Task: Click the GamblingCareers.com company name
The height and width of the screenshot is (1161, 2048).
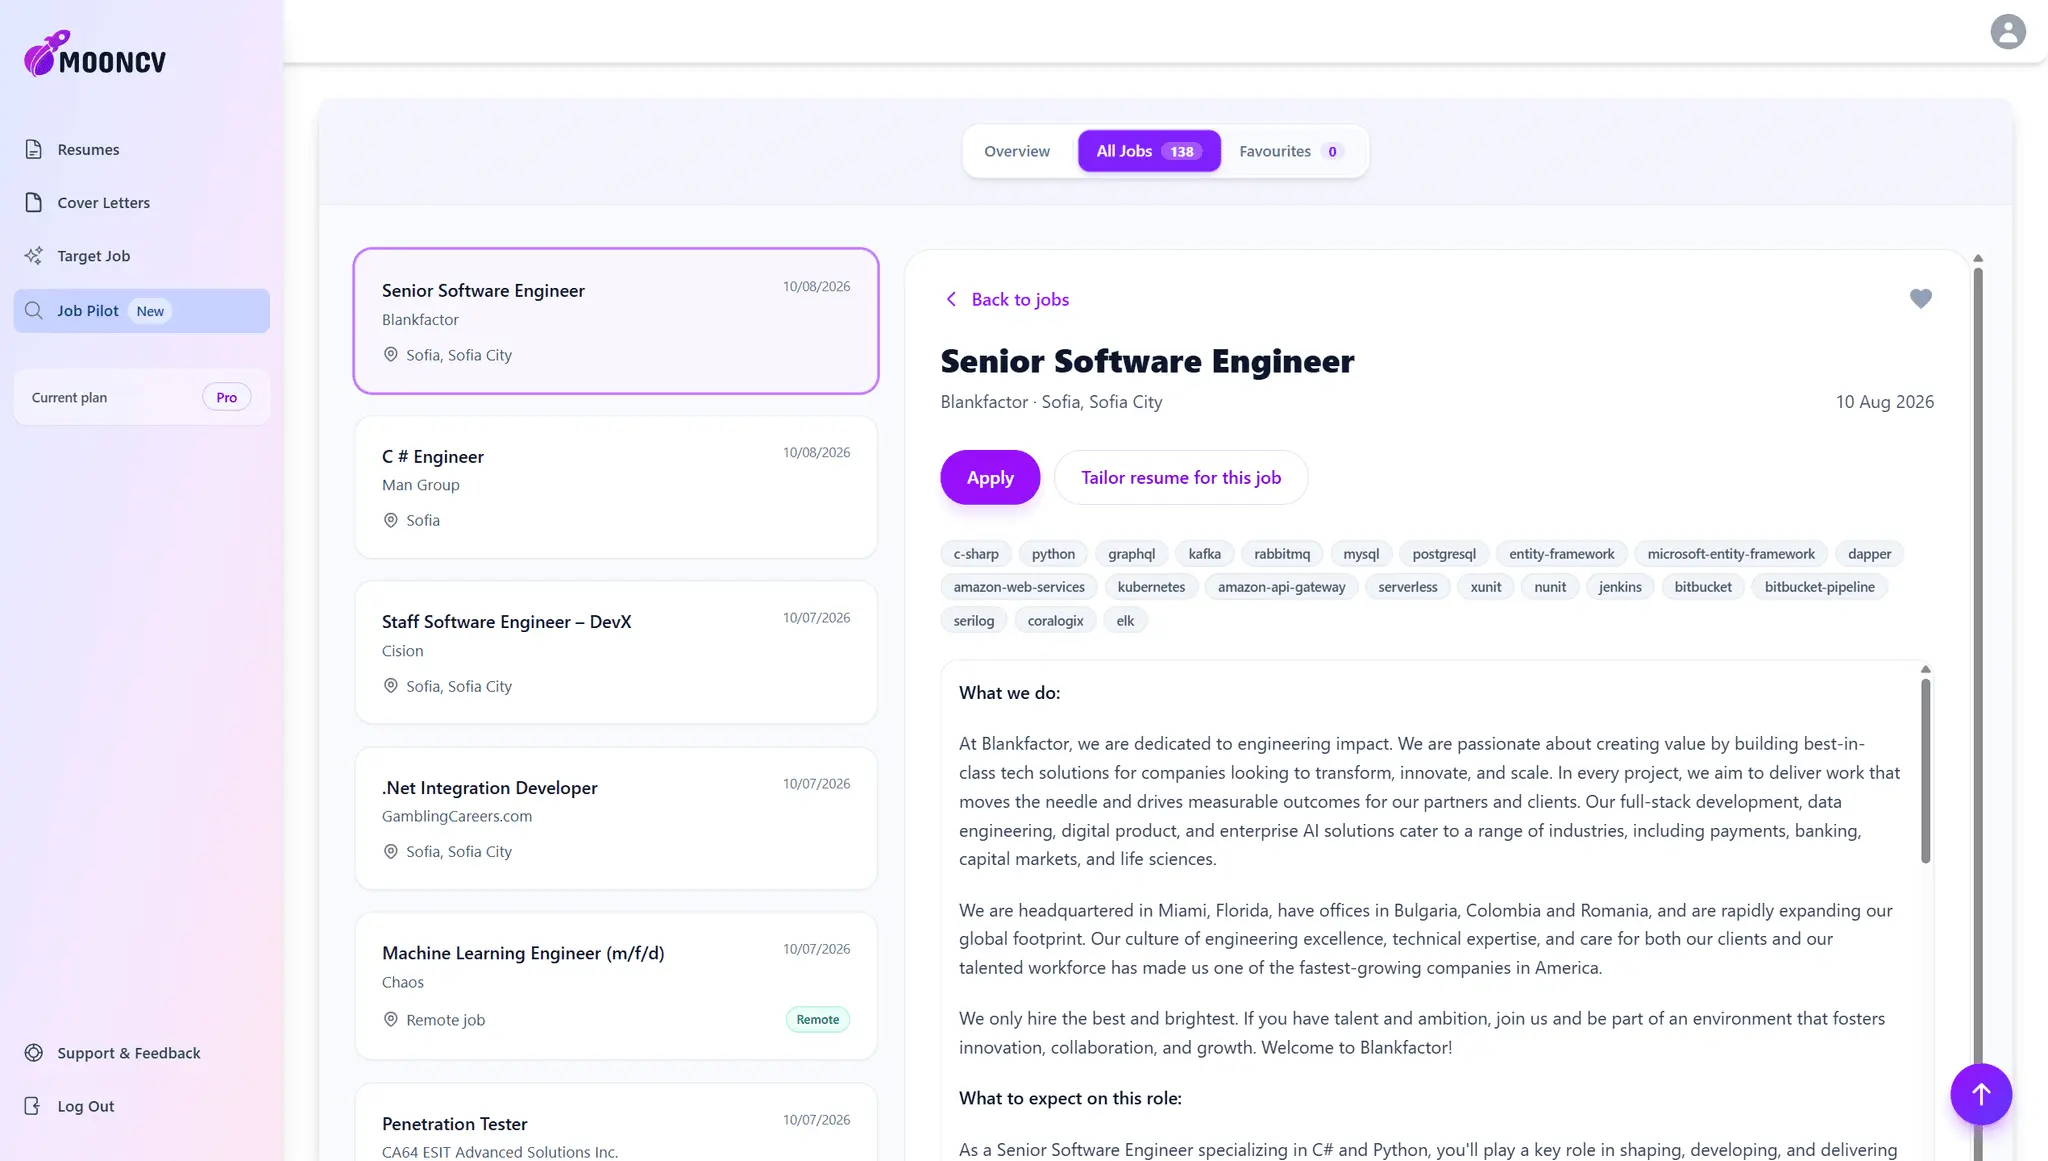Action: point(456,816)
